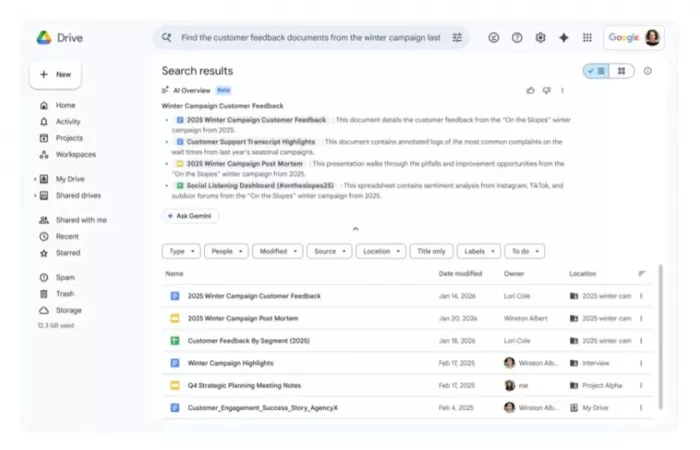Switch to grid layout view
700x450 pixels.
[621, 71]
